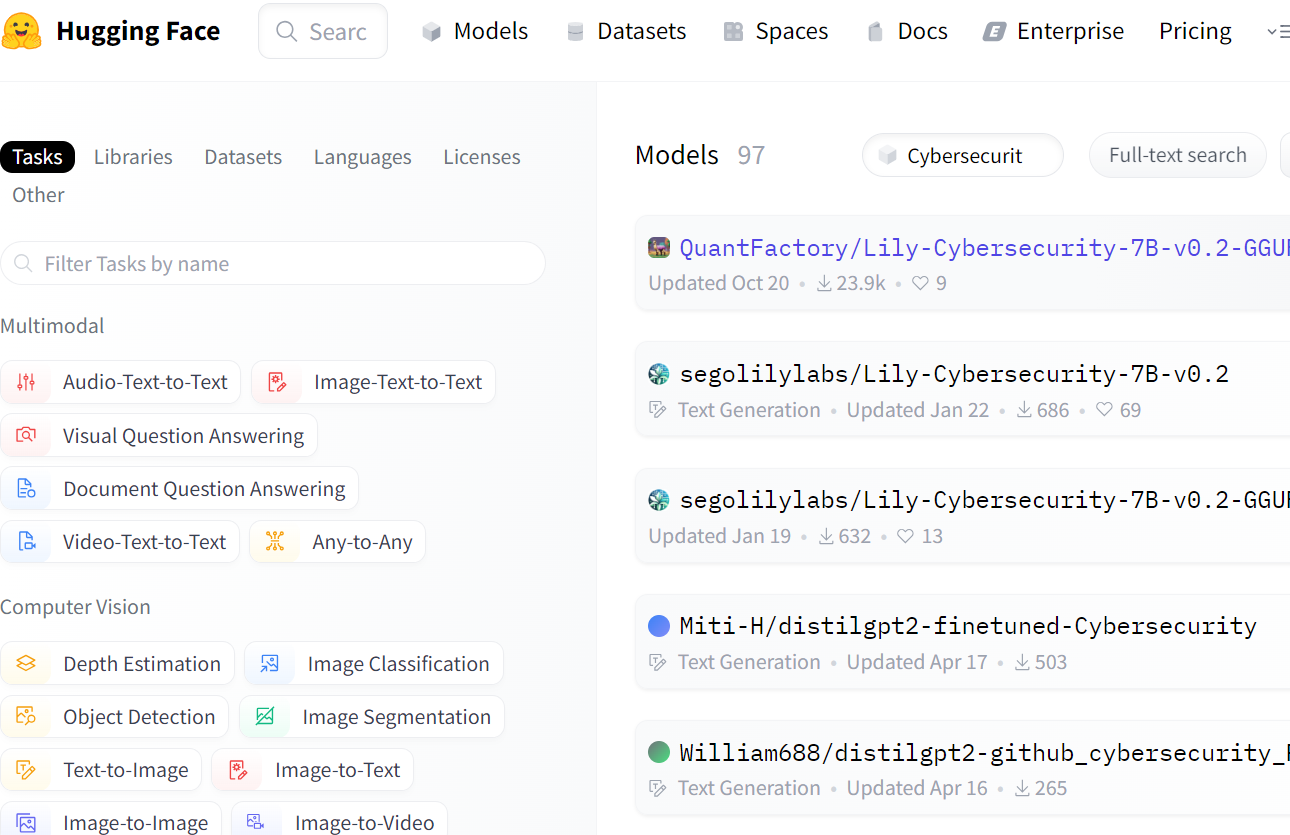This screenshot has width=1290, height=835.
Task: Click the Image-to-Text task icon
Action: click(x=238, y=770)
